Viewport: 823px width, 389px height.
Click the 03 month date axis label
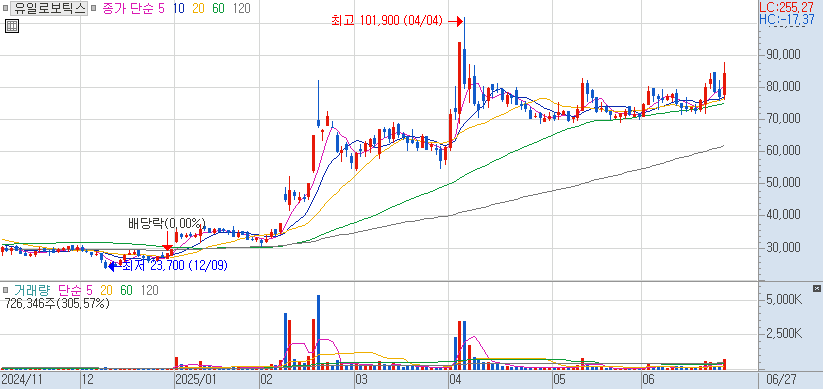pos(361,379)
